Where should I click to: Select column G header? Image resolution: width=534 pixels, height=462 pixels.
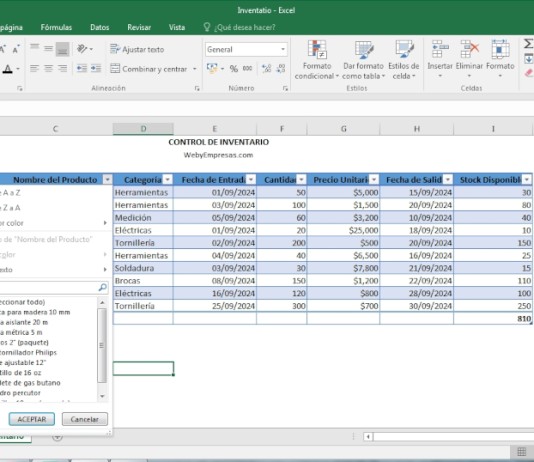click(x=343, y=129)
